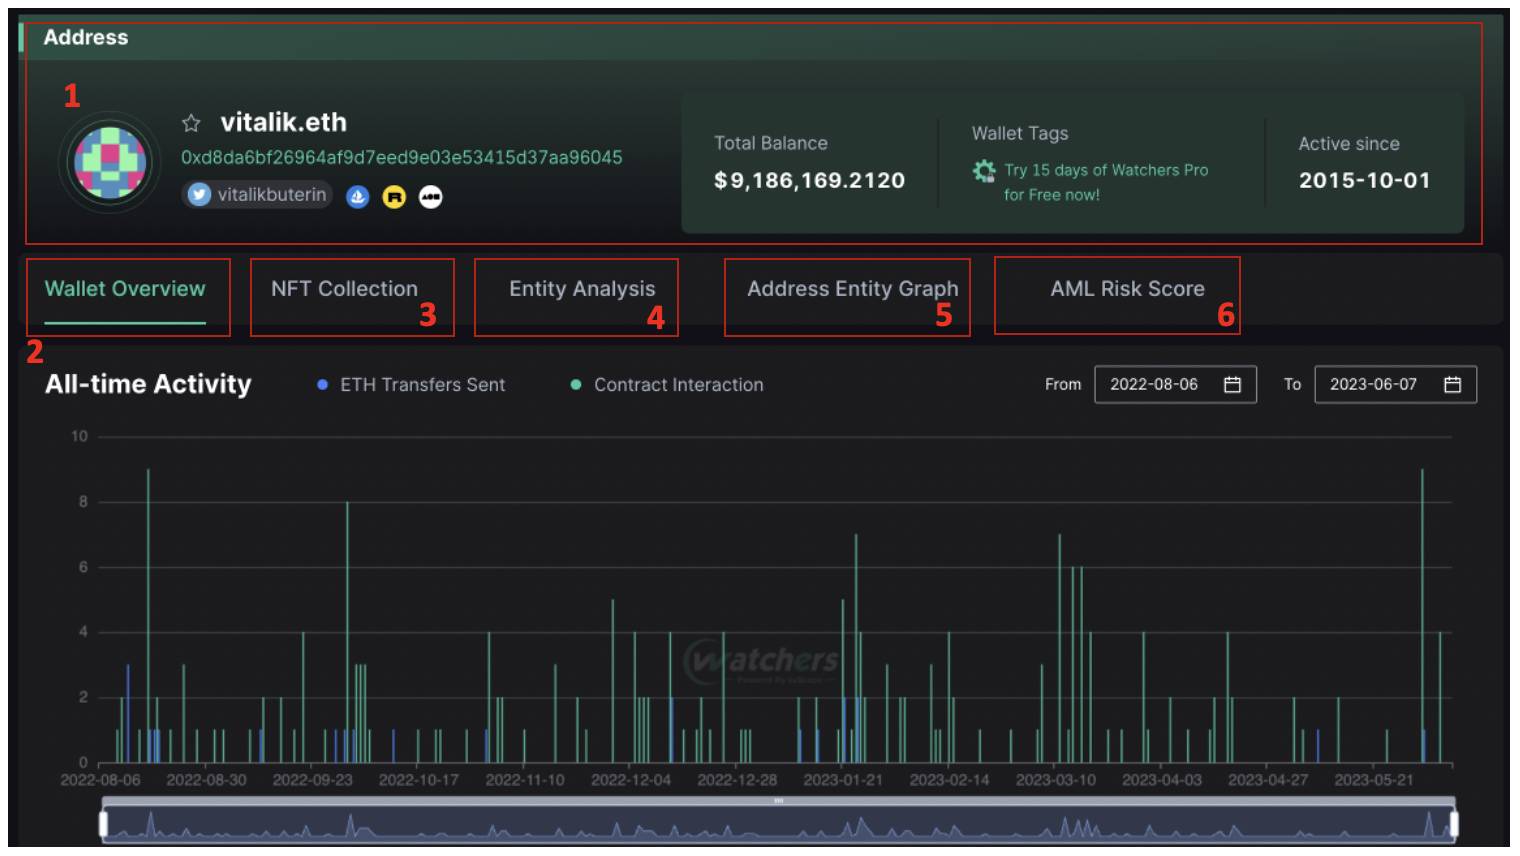
Task: Click the All-time Activity heading
Action: pos(148,384)
